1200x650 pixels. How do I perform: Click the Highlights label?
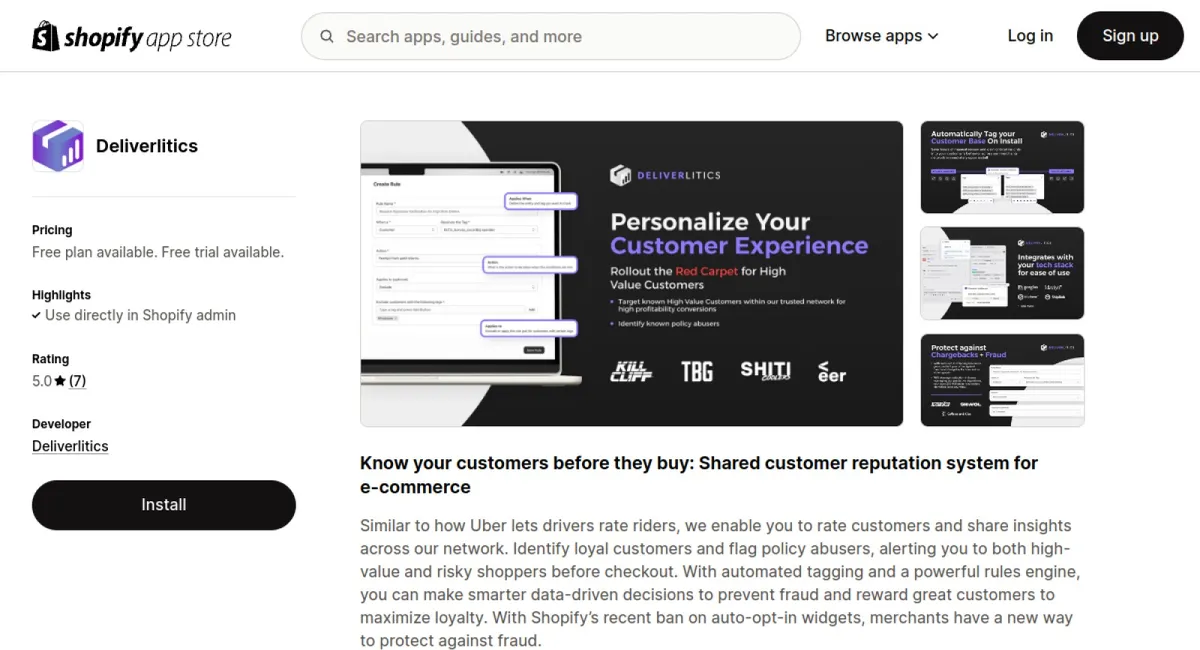click(x=61, y=295)
